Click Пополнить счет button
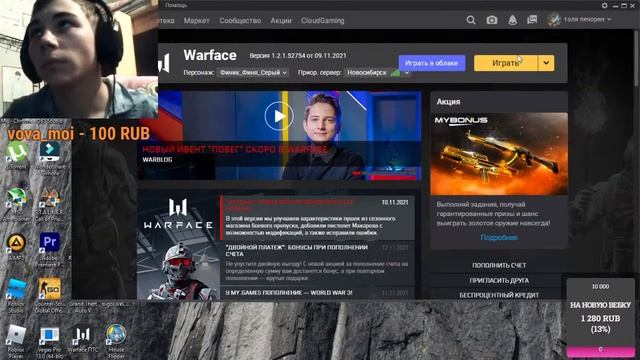This screenshot has height=360, width=640. tap(499, 265)
